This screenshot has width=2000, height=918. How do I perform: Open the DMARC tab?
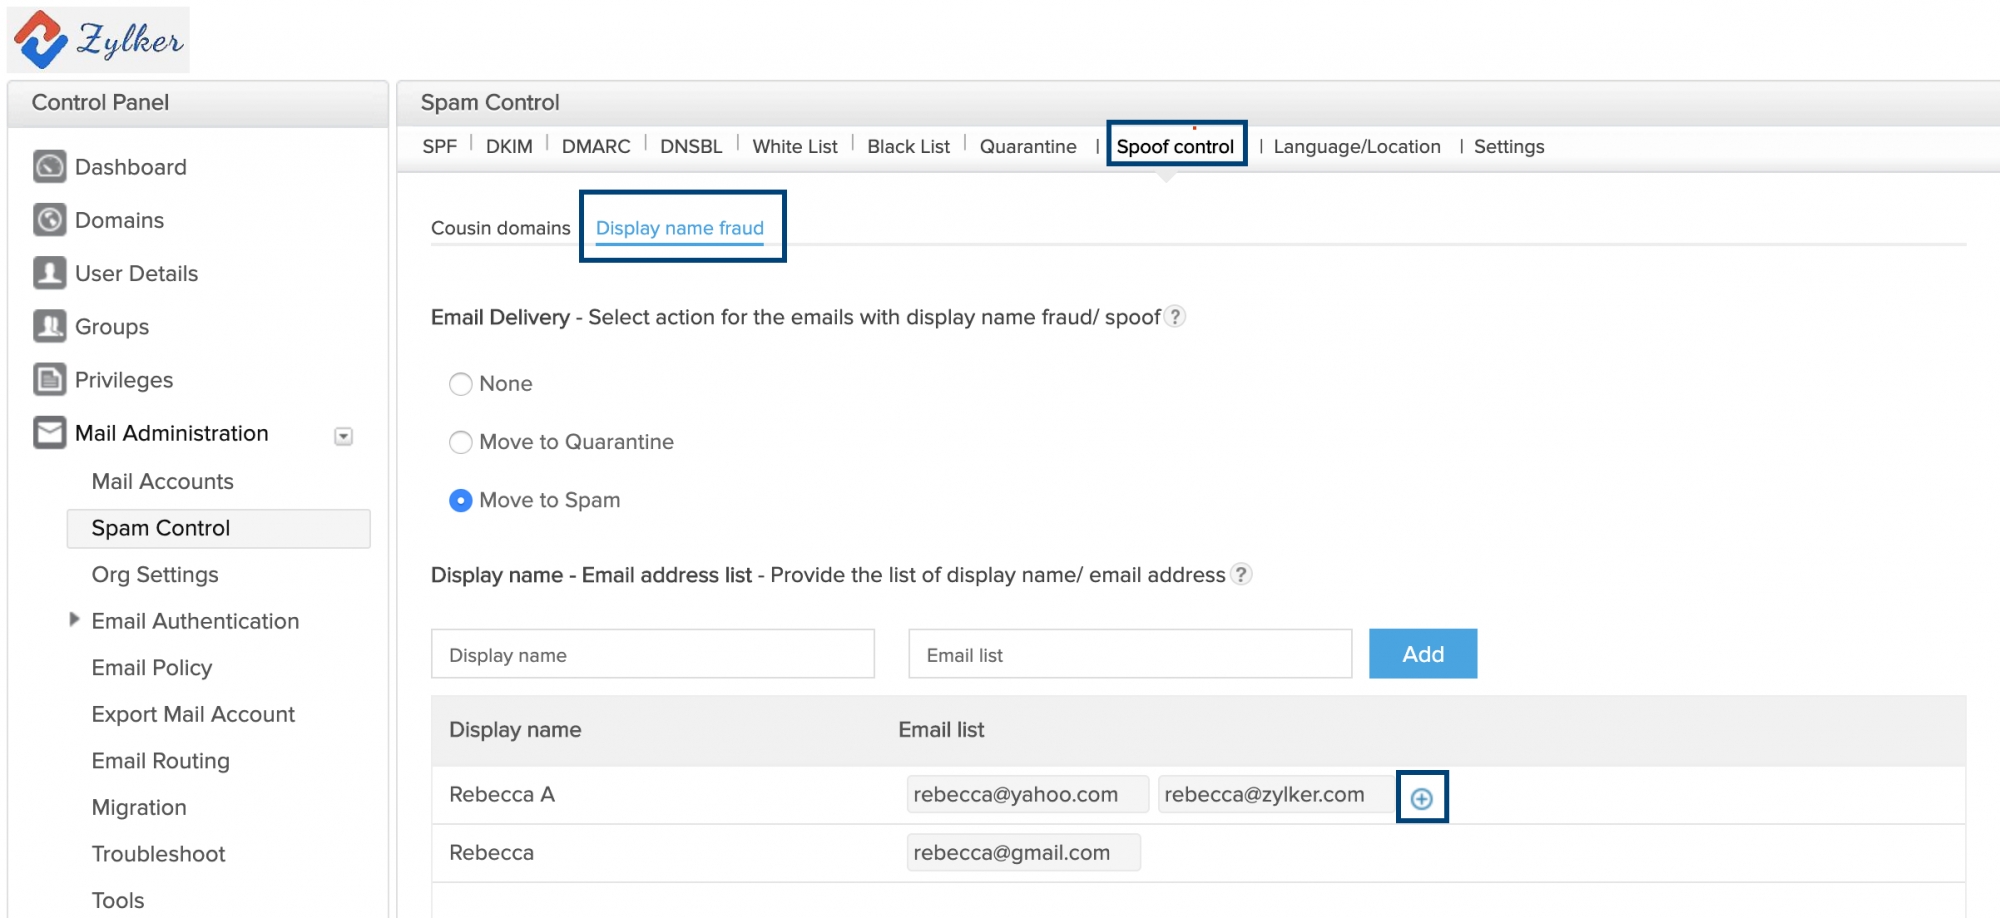[x=595, y=146]
